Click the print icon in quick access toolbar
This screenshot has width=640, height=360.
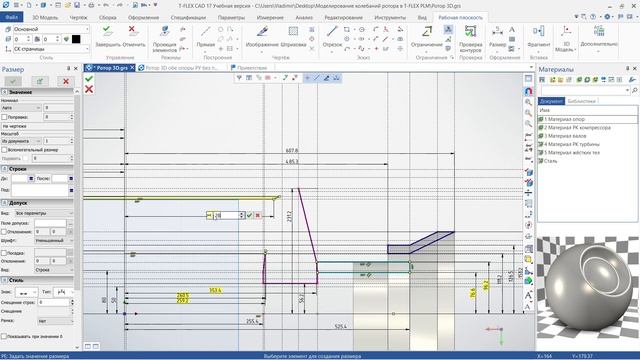point(91,5)
